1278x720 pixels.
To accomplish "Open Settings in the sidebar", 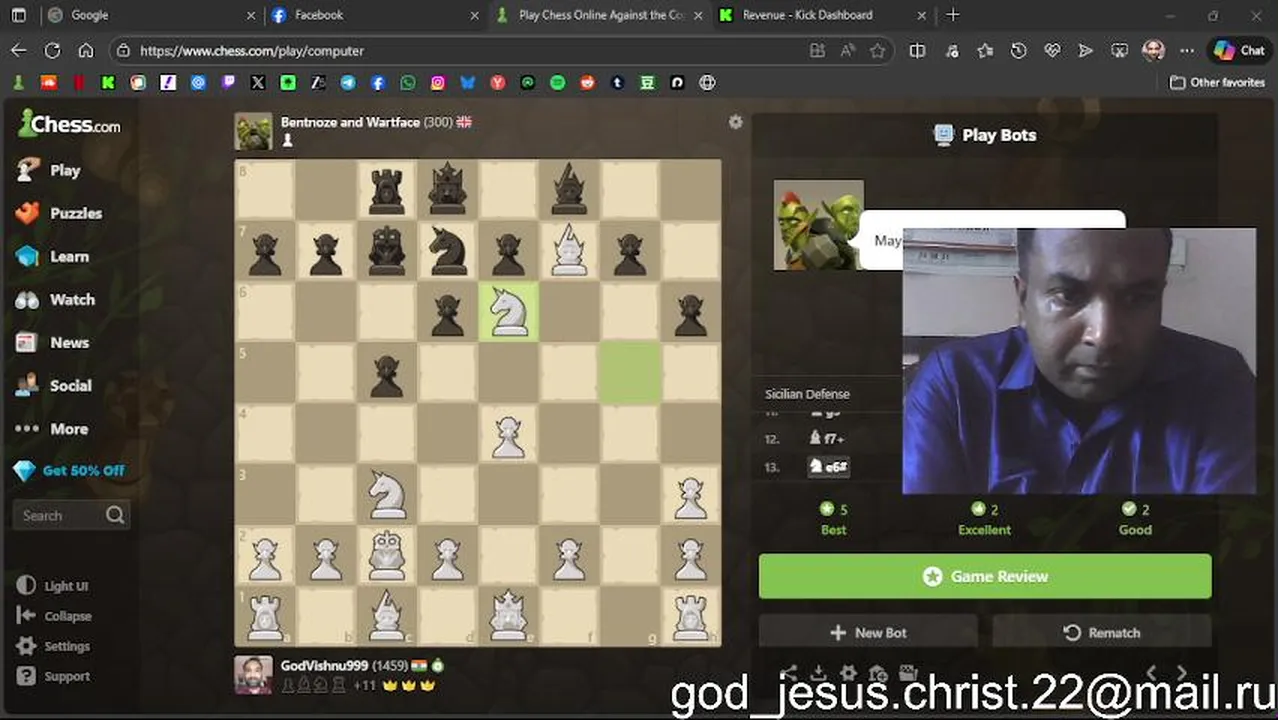I will coord(54,646).
